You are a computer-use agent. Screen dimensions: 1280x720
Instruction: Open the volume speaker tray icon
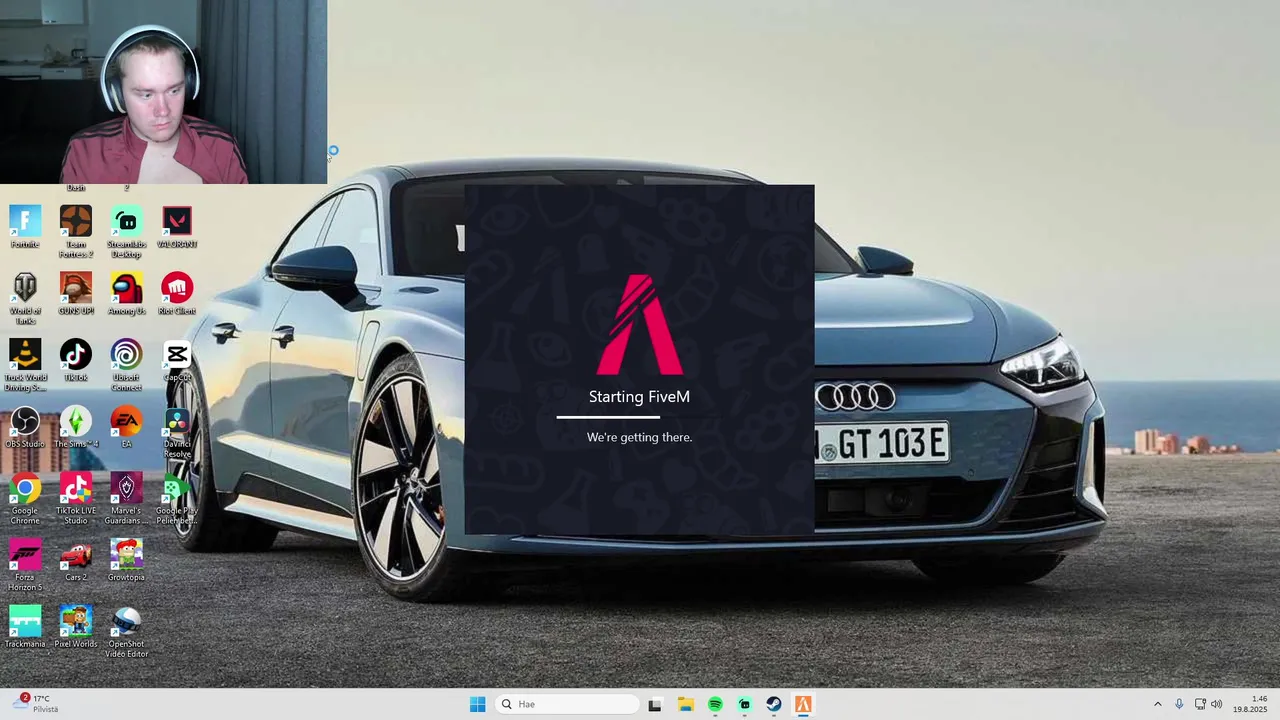pos(1217,704)
